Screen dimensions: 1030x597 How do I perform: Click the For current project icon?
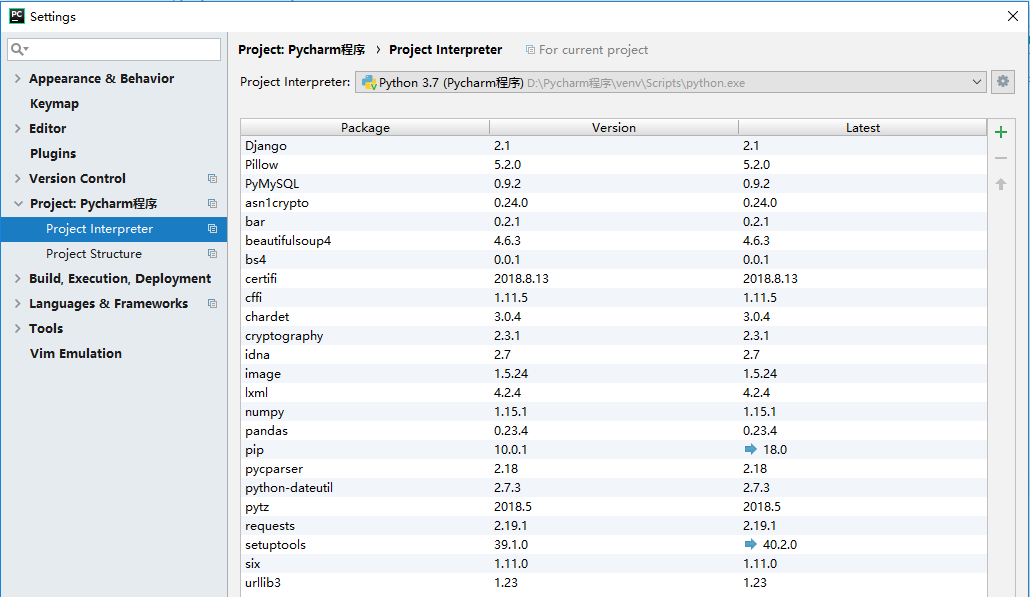[530, 50]
